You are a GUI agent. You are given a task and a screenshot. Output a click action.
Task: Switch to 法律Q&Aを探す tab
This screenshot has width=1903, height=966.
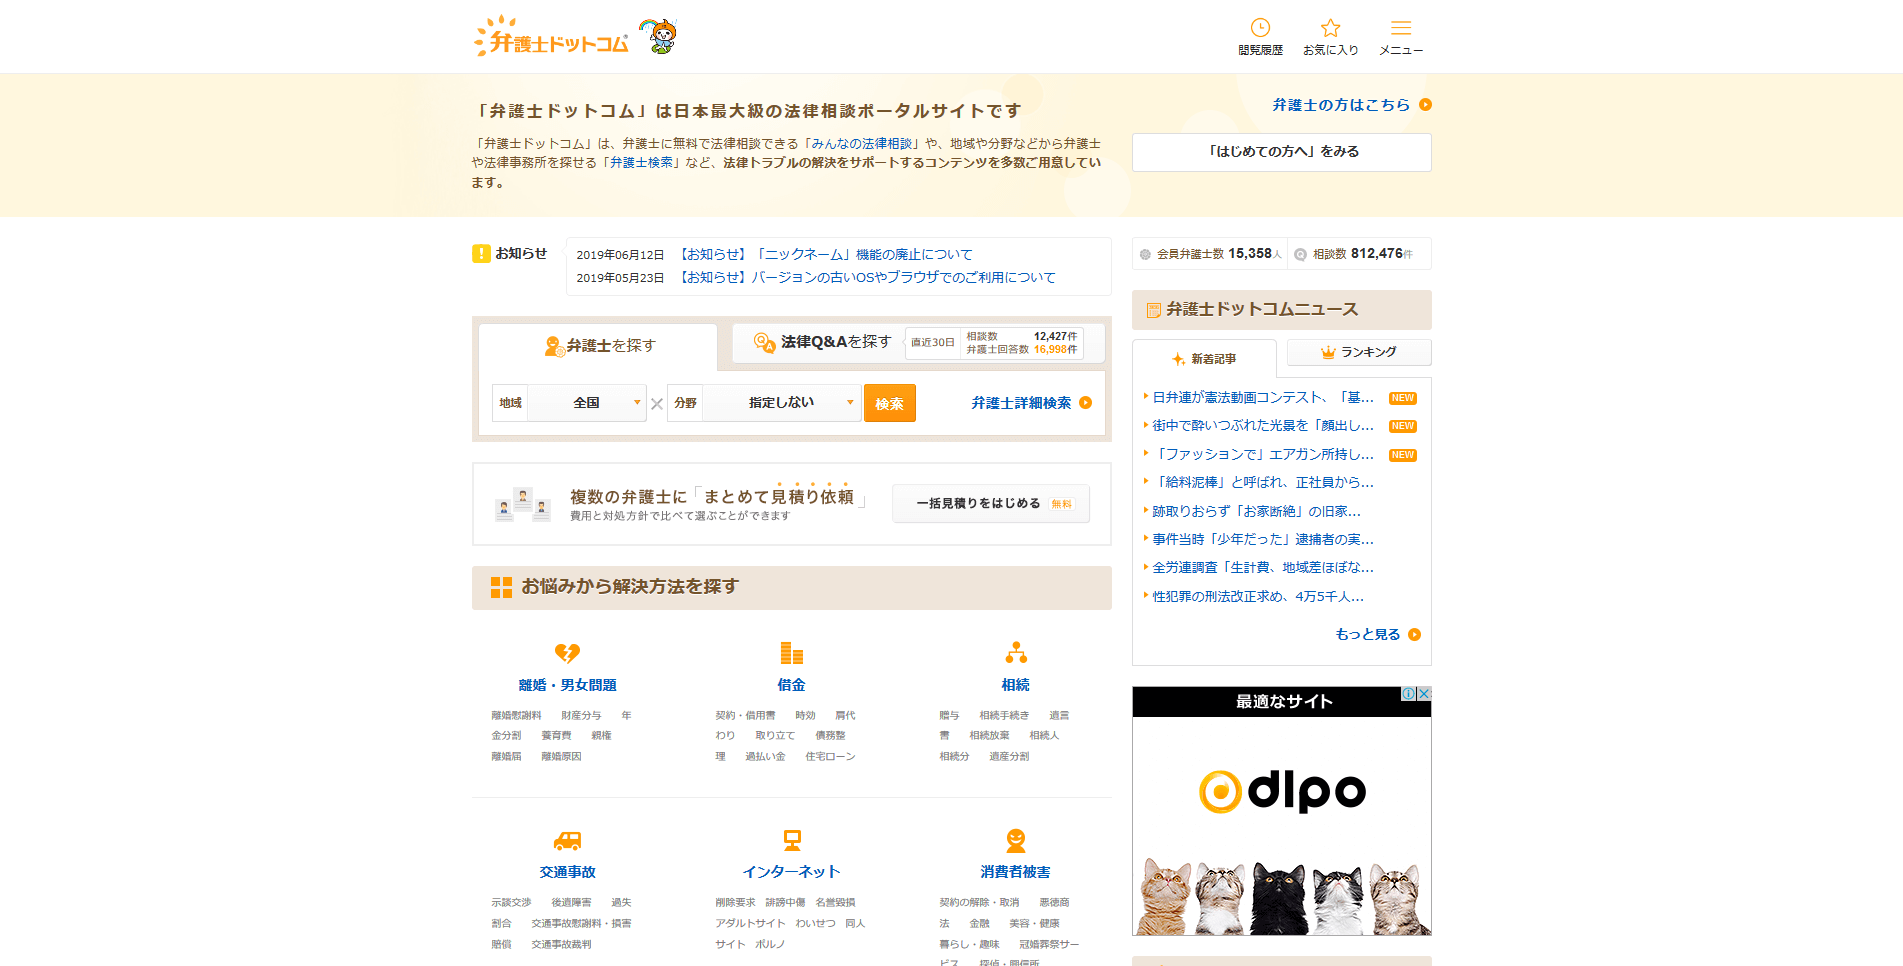click(x=918, y=342)
